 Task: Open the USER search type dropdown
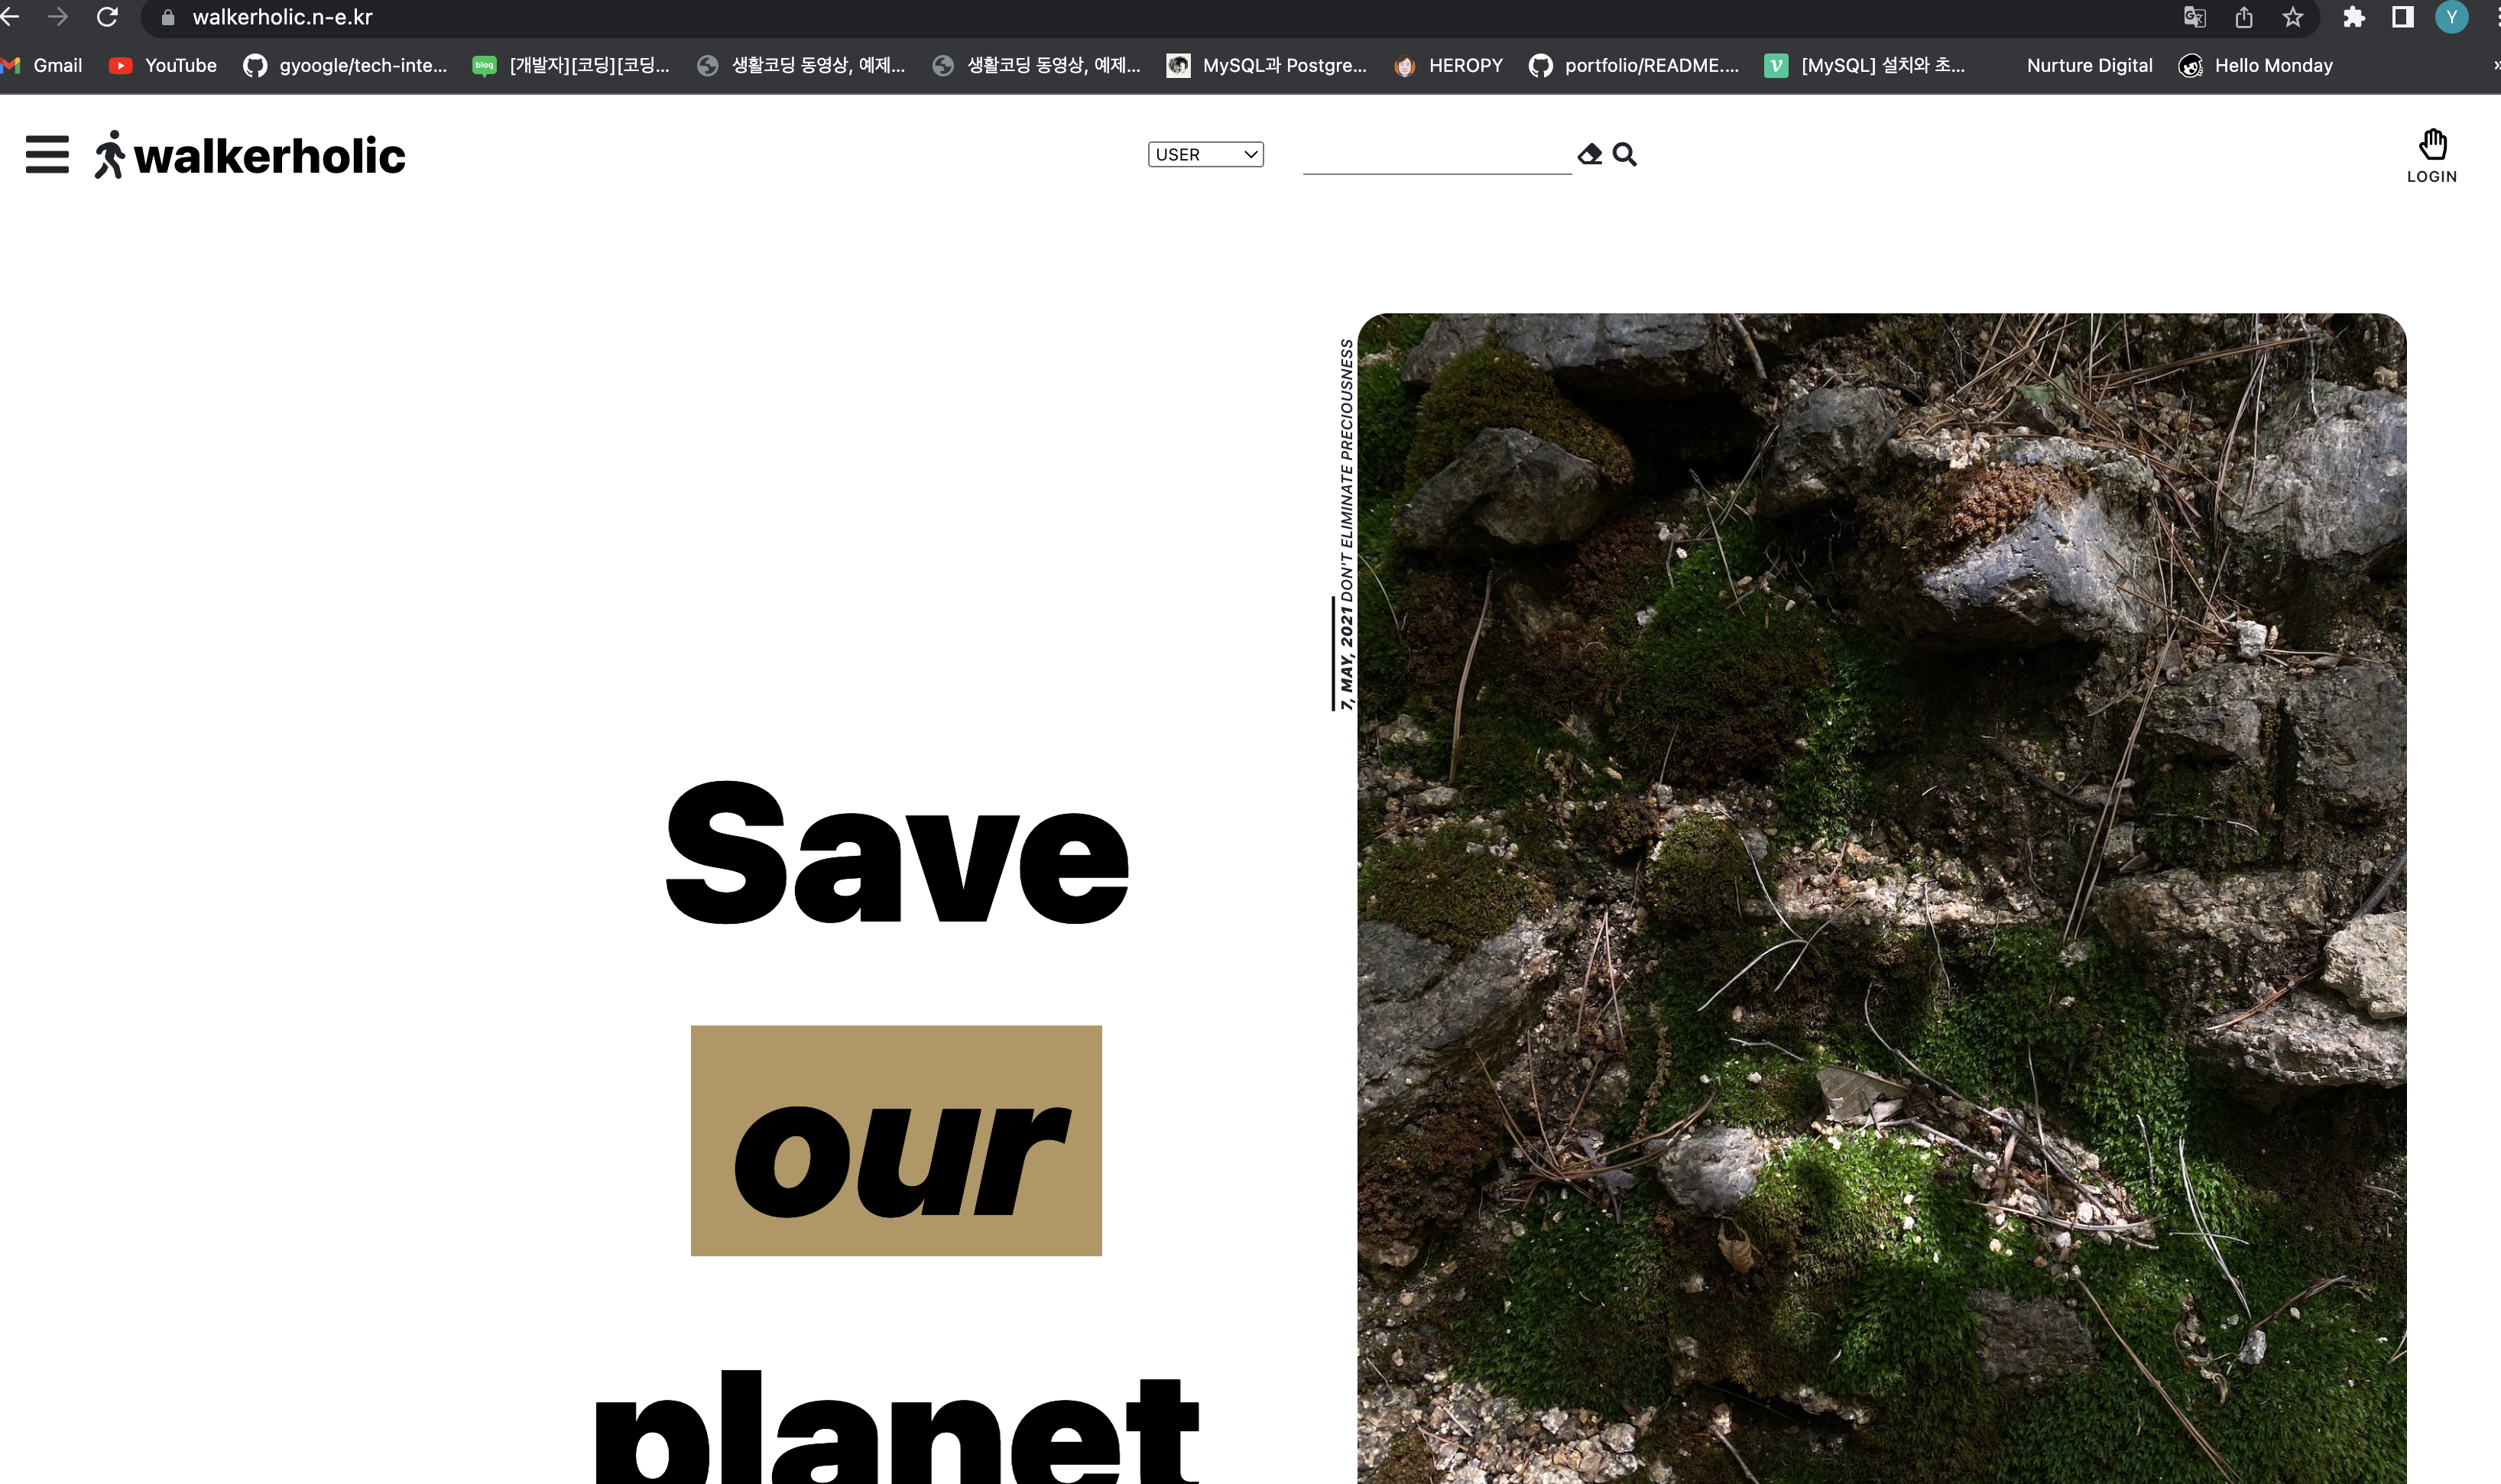(x=1205, y=154)
